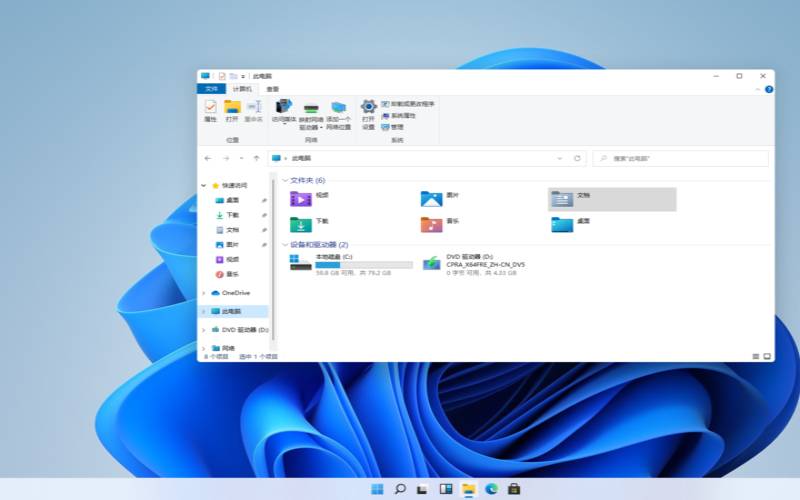The width and height of the screenshot is (800, 500).
Task: Go forward with the right arrow
Action: point(226,158)
